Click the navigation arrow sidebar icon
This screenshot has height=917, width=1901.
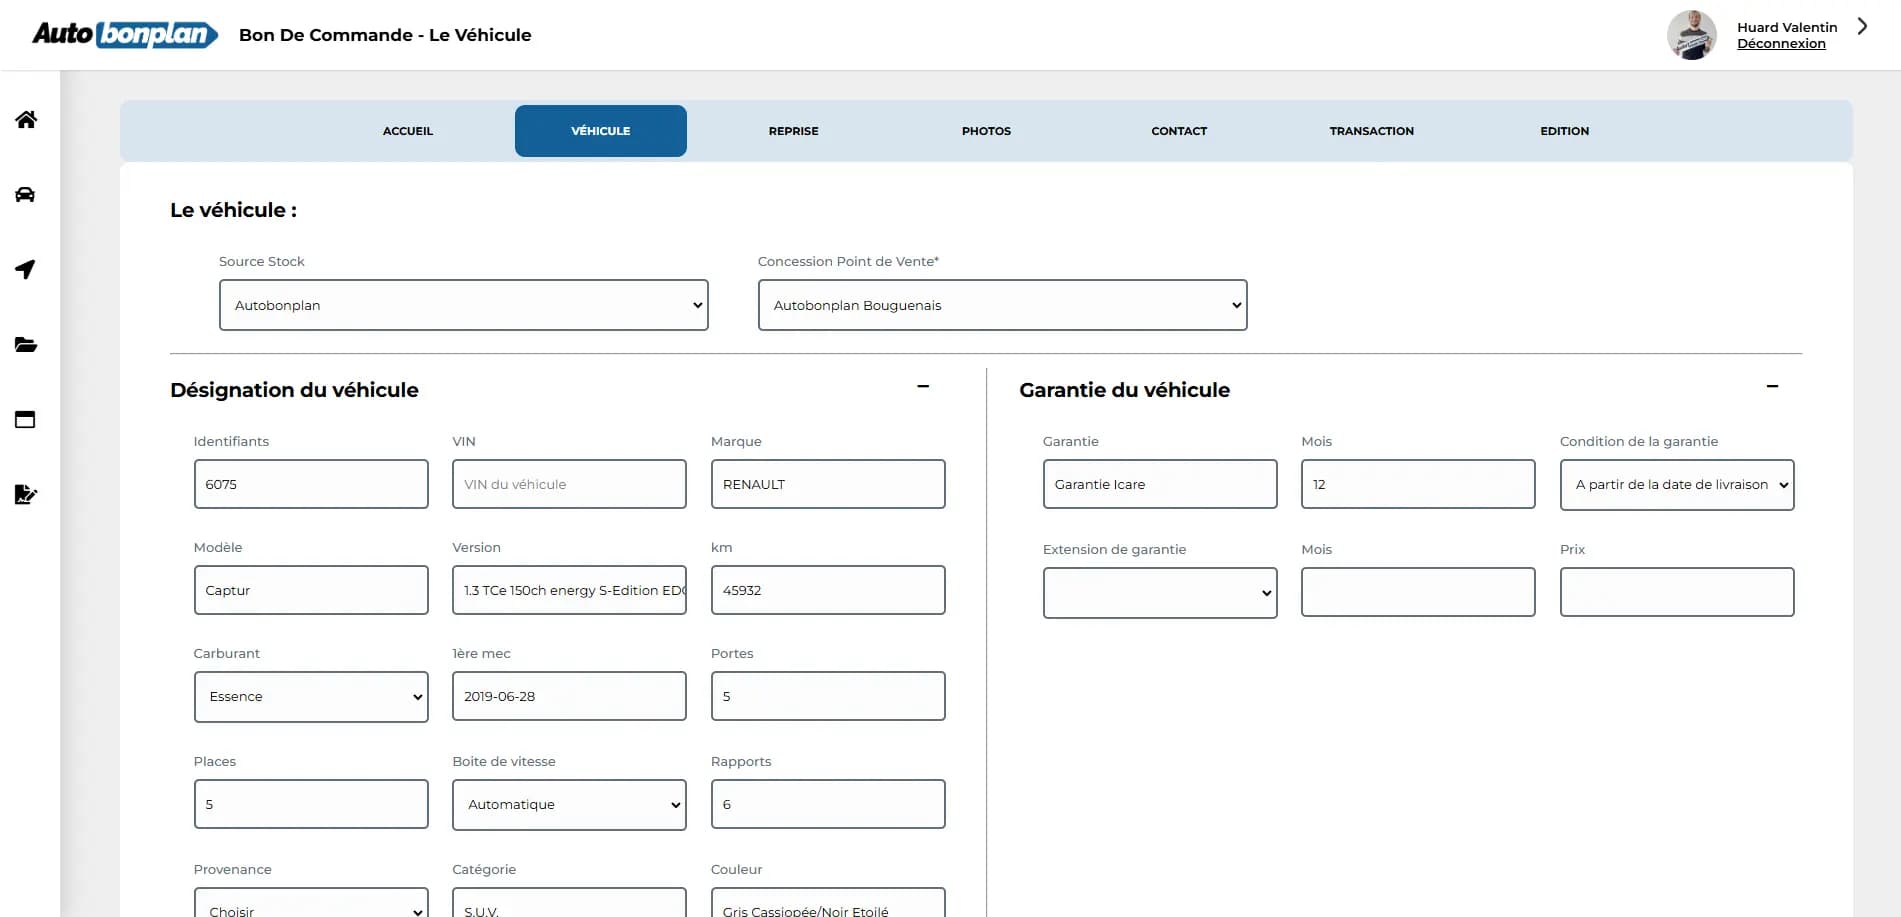[x=24, y=269]
